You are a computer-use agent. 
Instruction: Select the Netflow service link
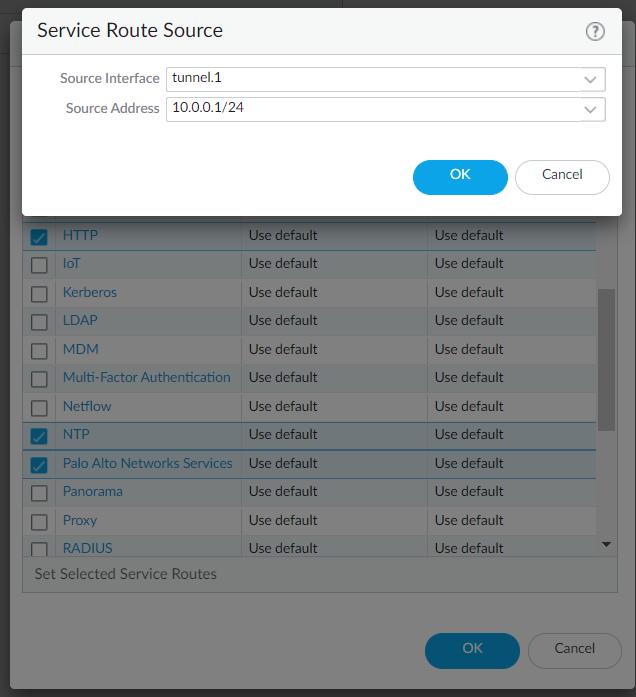pos(87,407)
